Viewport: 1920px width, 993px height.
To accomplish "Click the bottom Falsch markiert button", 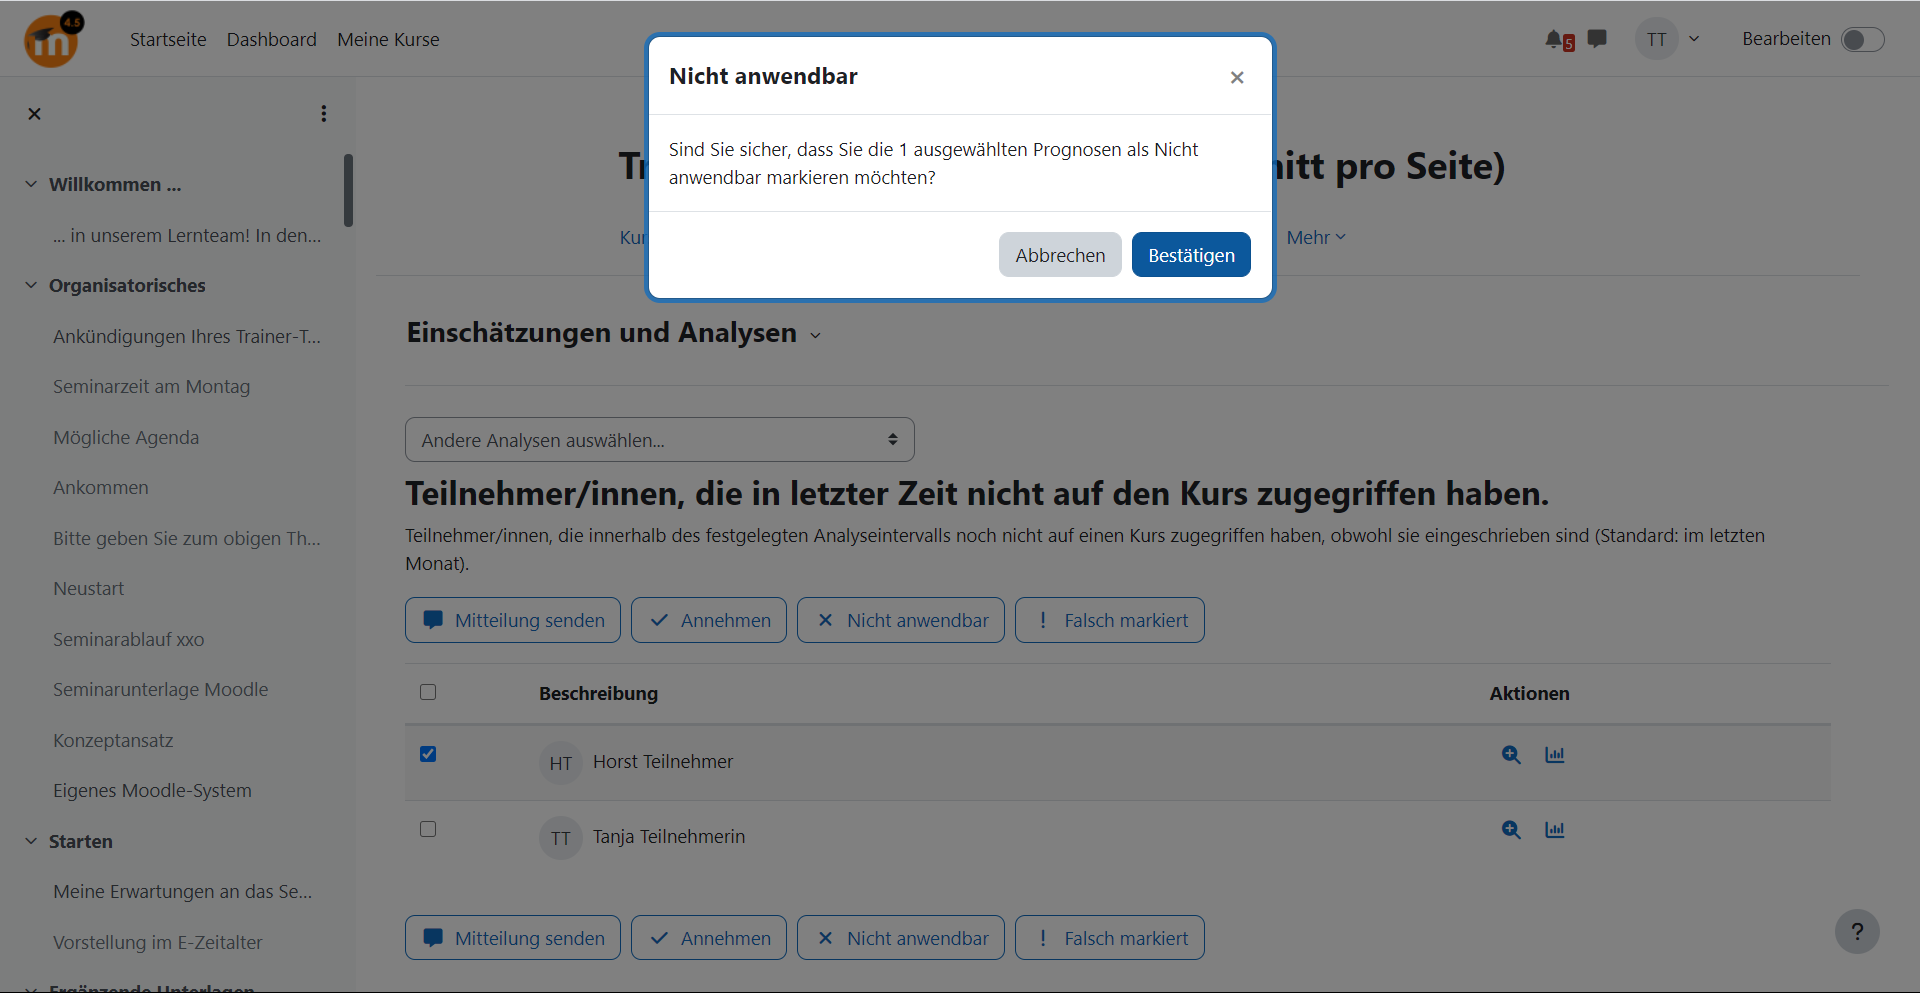I will [x=1110, y=938].
